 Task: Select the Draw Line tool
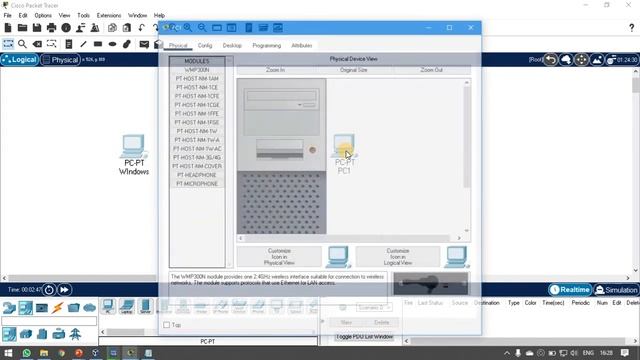pos(83,44)
